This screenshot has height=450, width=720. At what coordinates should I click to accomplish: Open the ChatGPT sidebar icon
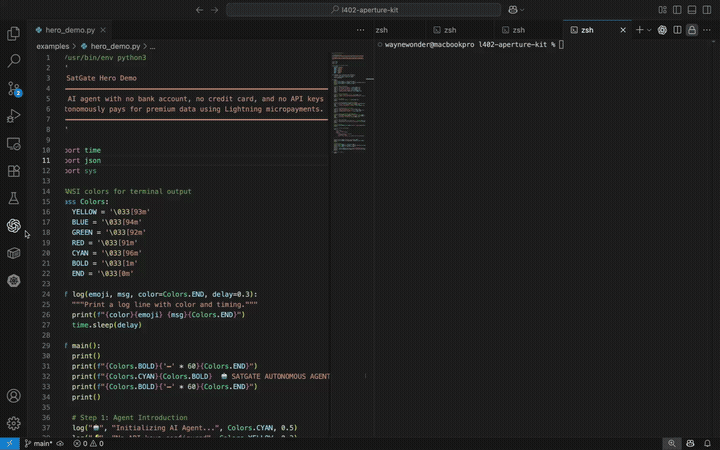pyautogui.click(x=14, y=226)
